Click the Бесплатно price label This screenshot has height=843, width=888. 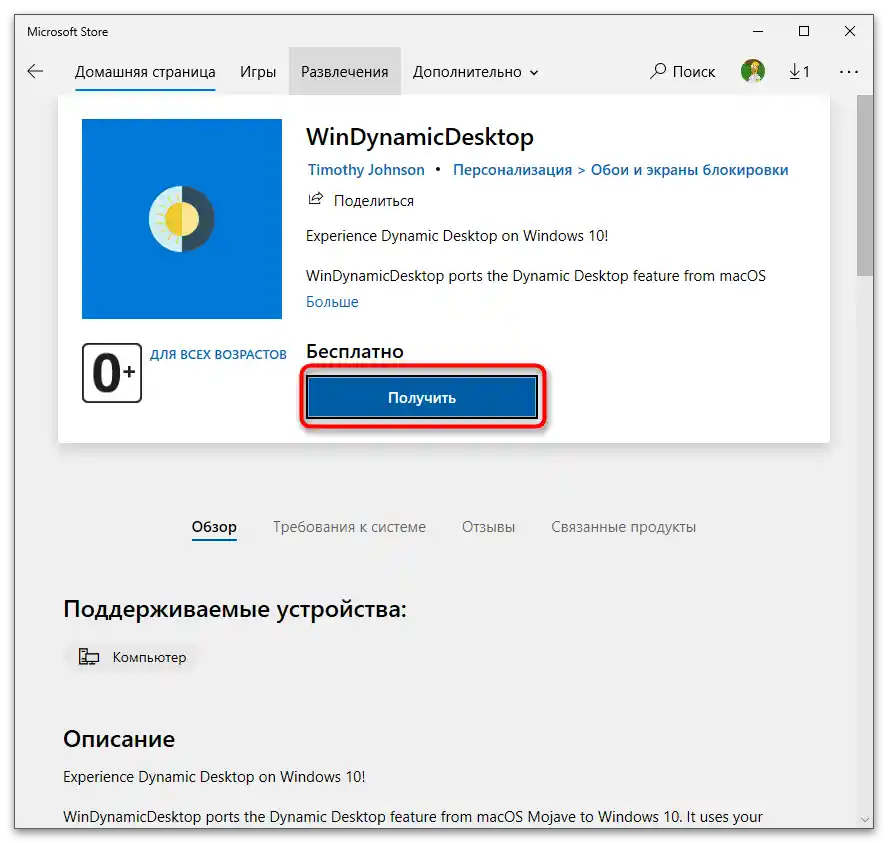355,352
